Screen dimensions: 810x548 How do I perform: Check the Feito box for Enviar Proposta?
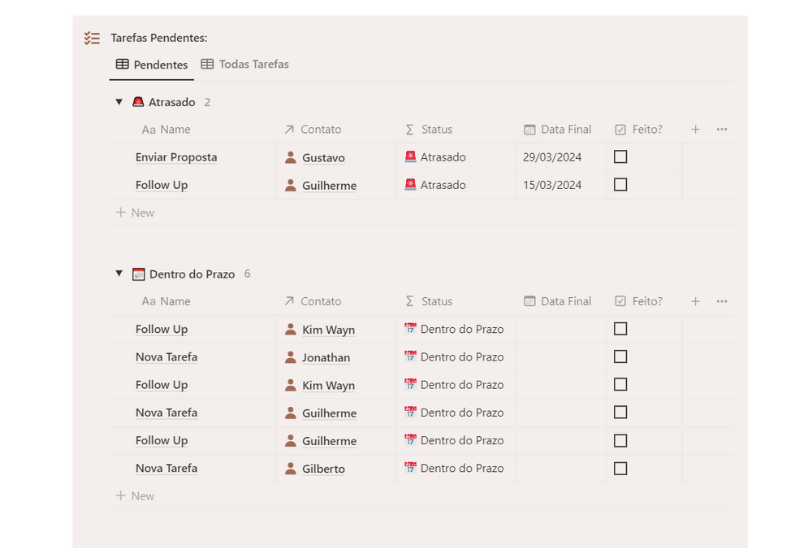(x=620, y=157)
